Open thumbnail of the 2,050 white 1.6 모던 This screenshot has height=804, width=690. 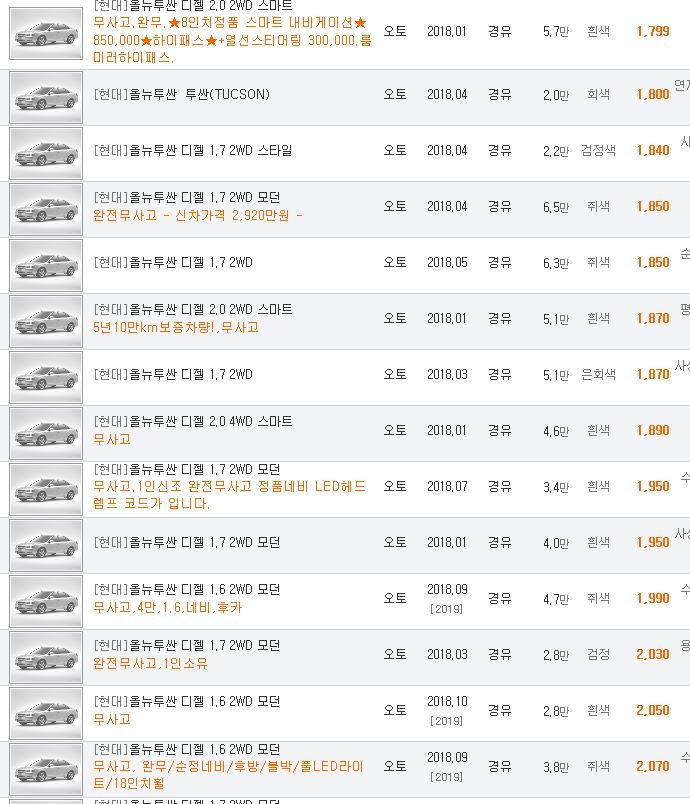click(46, 713)
